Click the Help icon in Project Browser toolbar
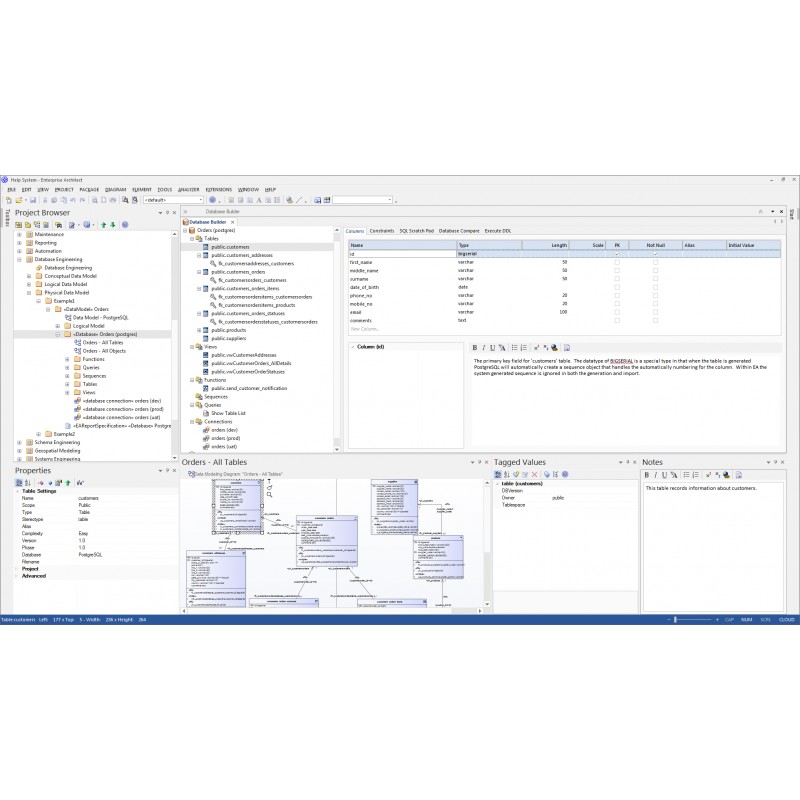 (124, 224)
